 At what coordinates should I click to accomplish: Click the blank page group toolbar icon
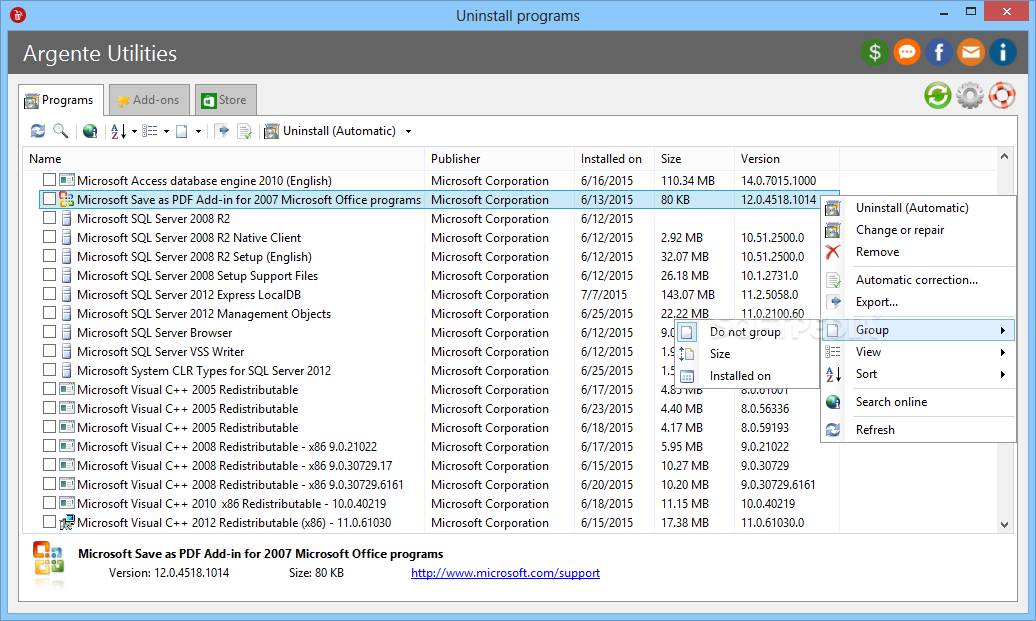point(182,131)
